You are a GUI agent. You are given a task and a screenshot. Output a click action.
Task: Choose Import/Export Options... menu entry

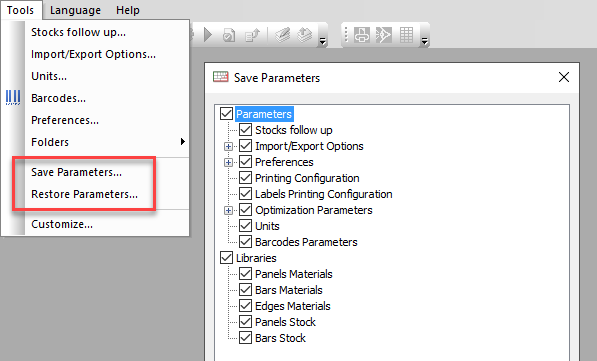[x=93, y=54]
